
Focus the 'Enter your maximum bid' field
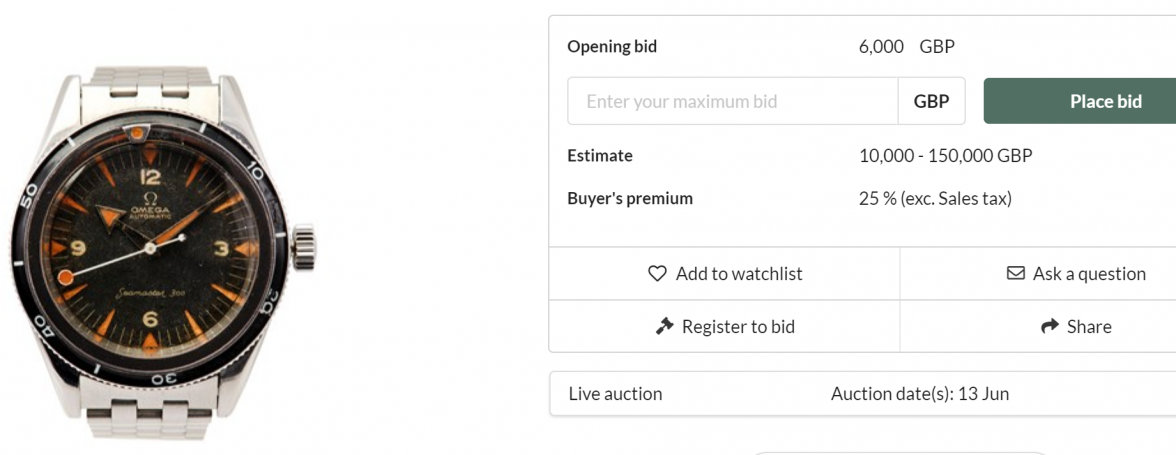tap(732, 101)
